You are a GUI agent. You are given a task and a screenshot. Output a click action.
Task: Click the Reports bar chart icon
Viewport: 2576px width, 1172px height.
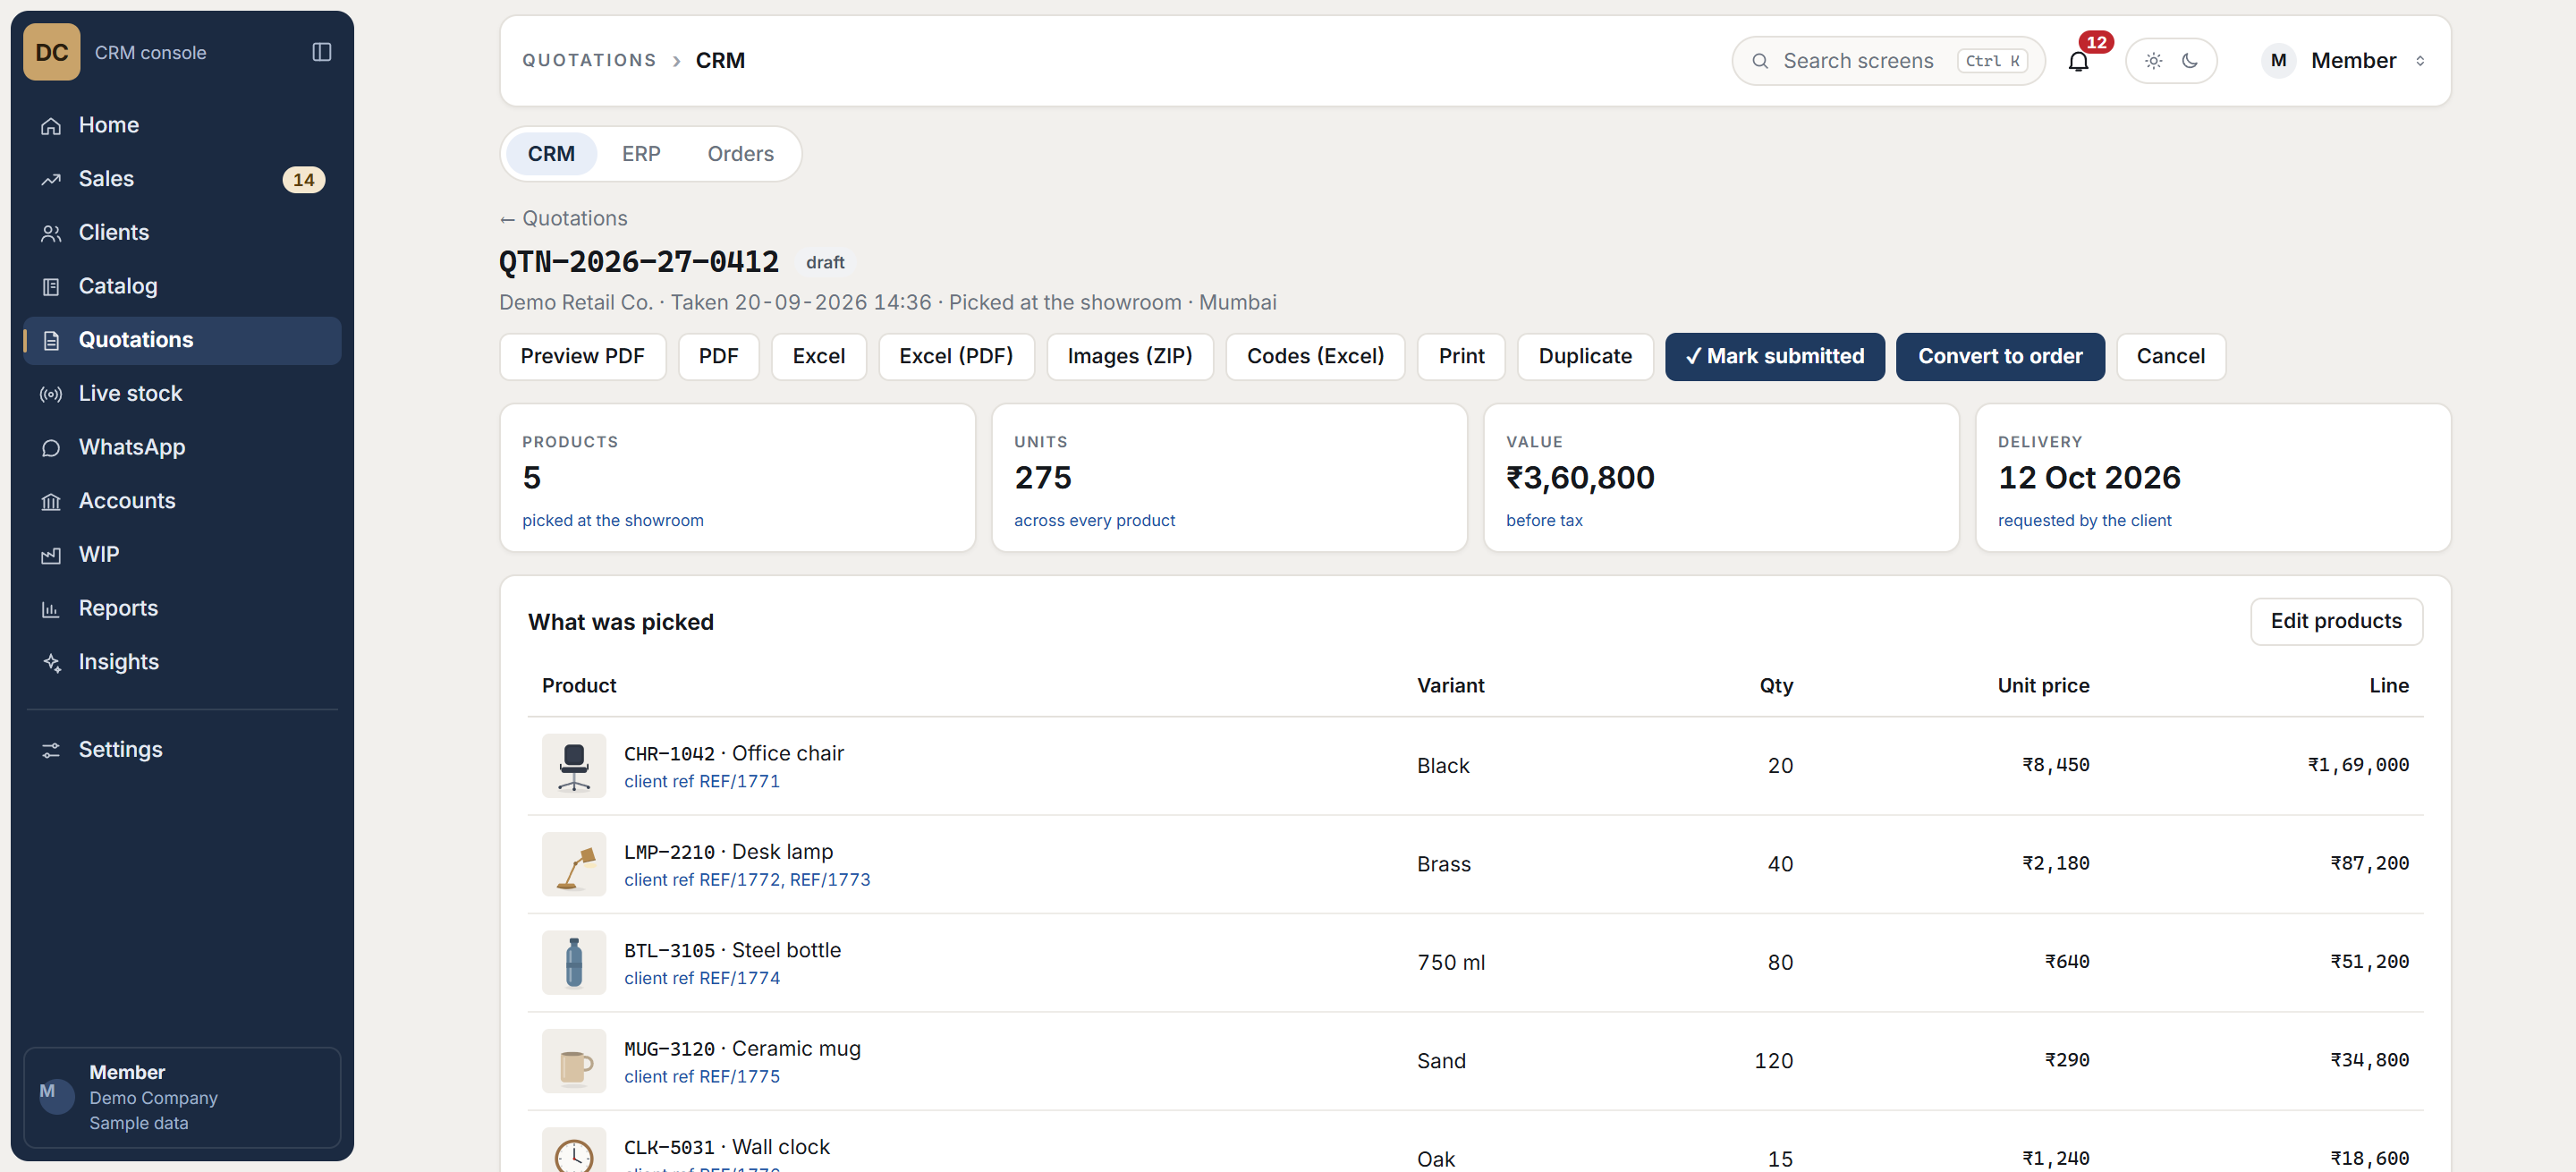[x=51, y=609]
